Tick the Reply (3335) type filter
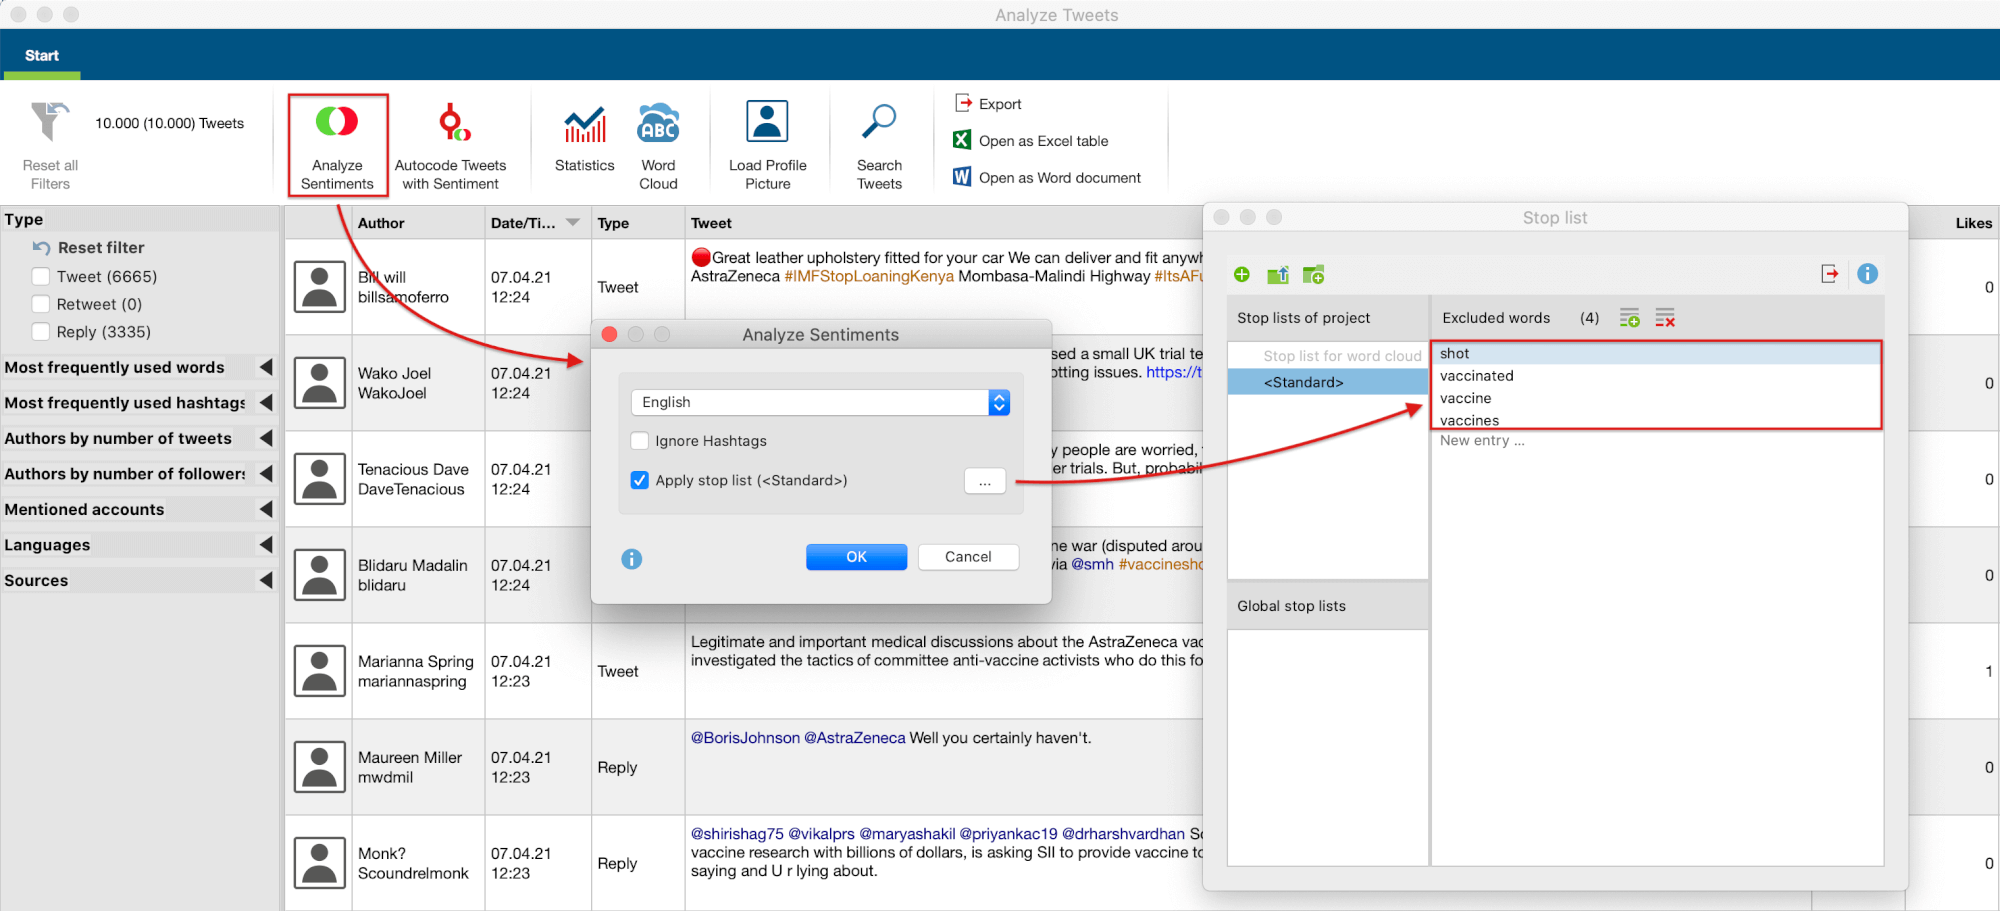 click(41, 332)
